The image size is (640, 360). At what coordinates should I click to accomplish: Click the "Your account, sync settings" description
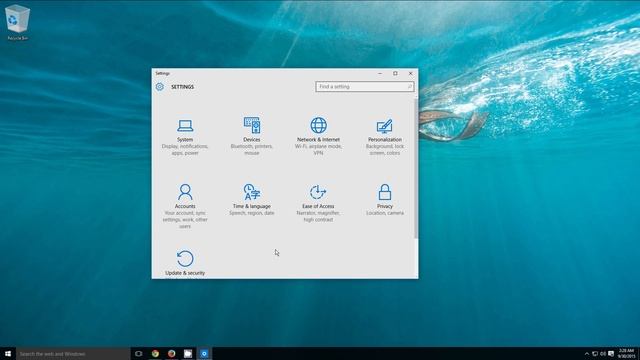click(x=185, y=220)
